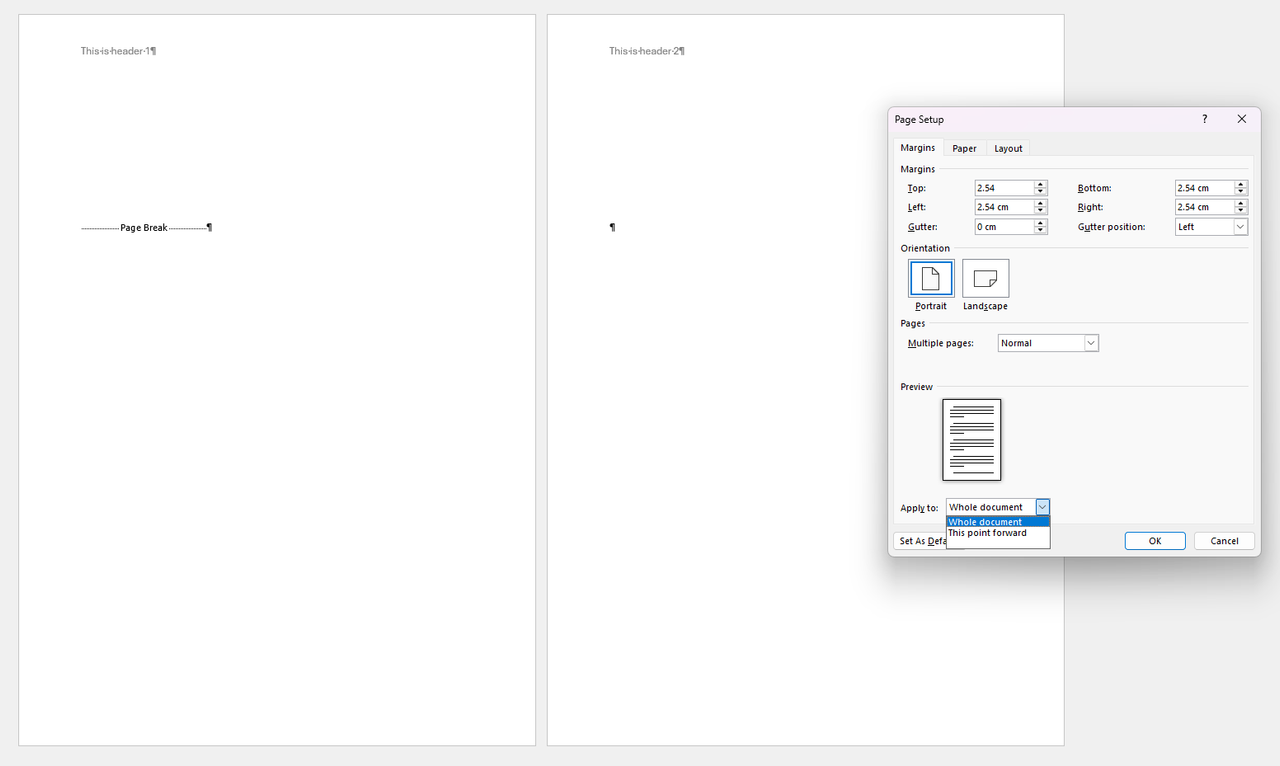Image resolution: width=1280 pixels, height=766 pixels.
Task: Cancel the Page Setup dialog
Action: pos(1224,541)
